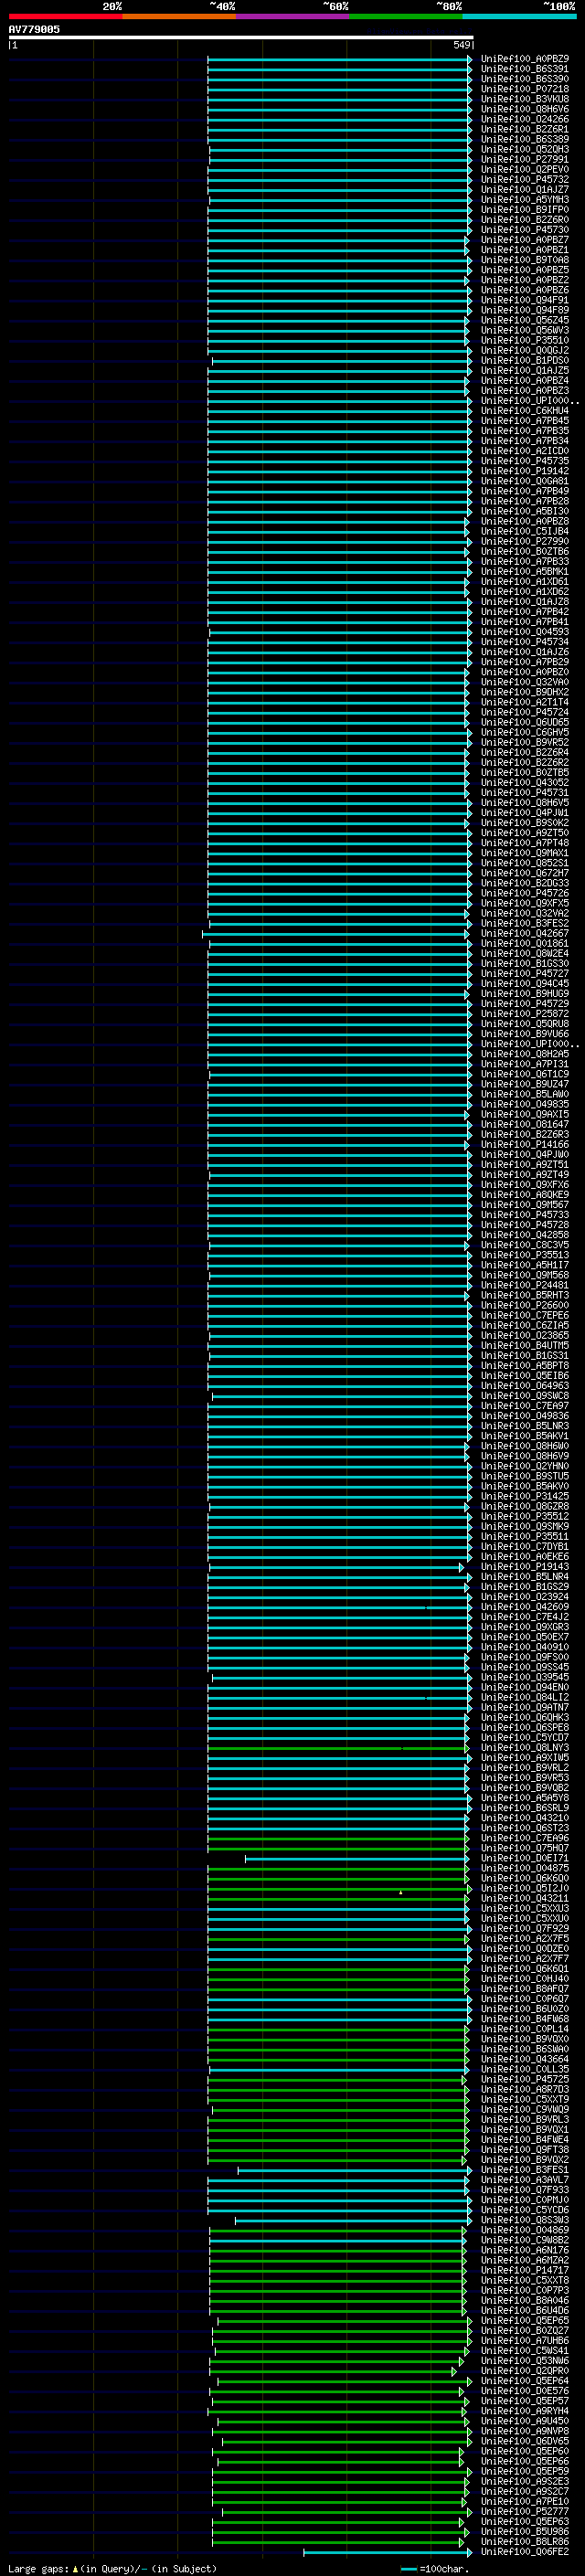Select hit label UniRef100_Q53NW6
The height and width of the screenshot is (2576, 585).
[524, 2361]
